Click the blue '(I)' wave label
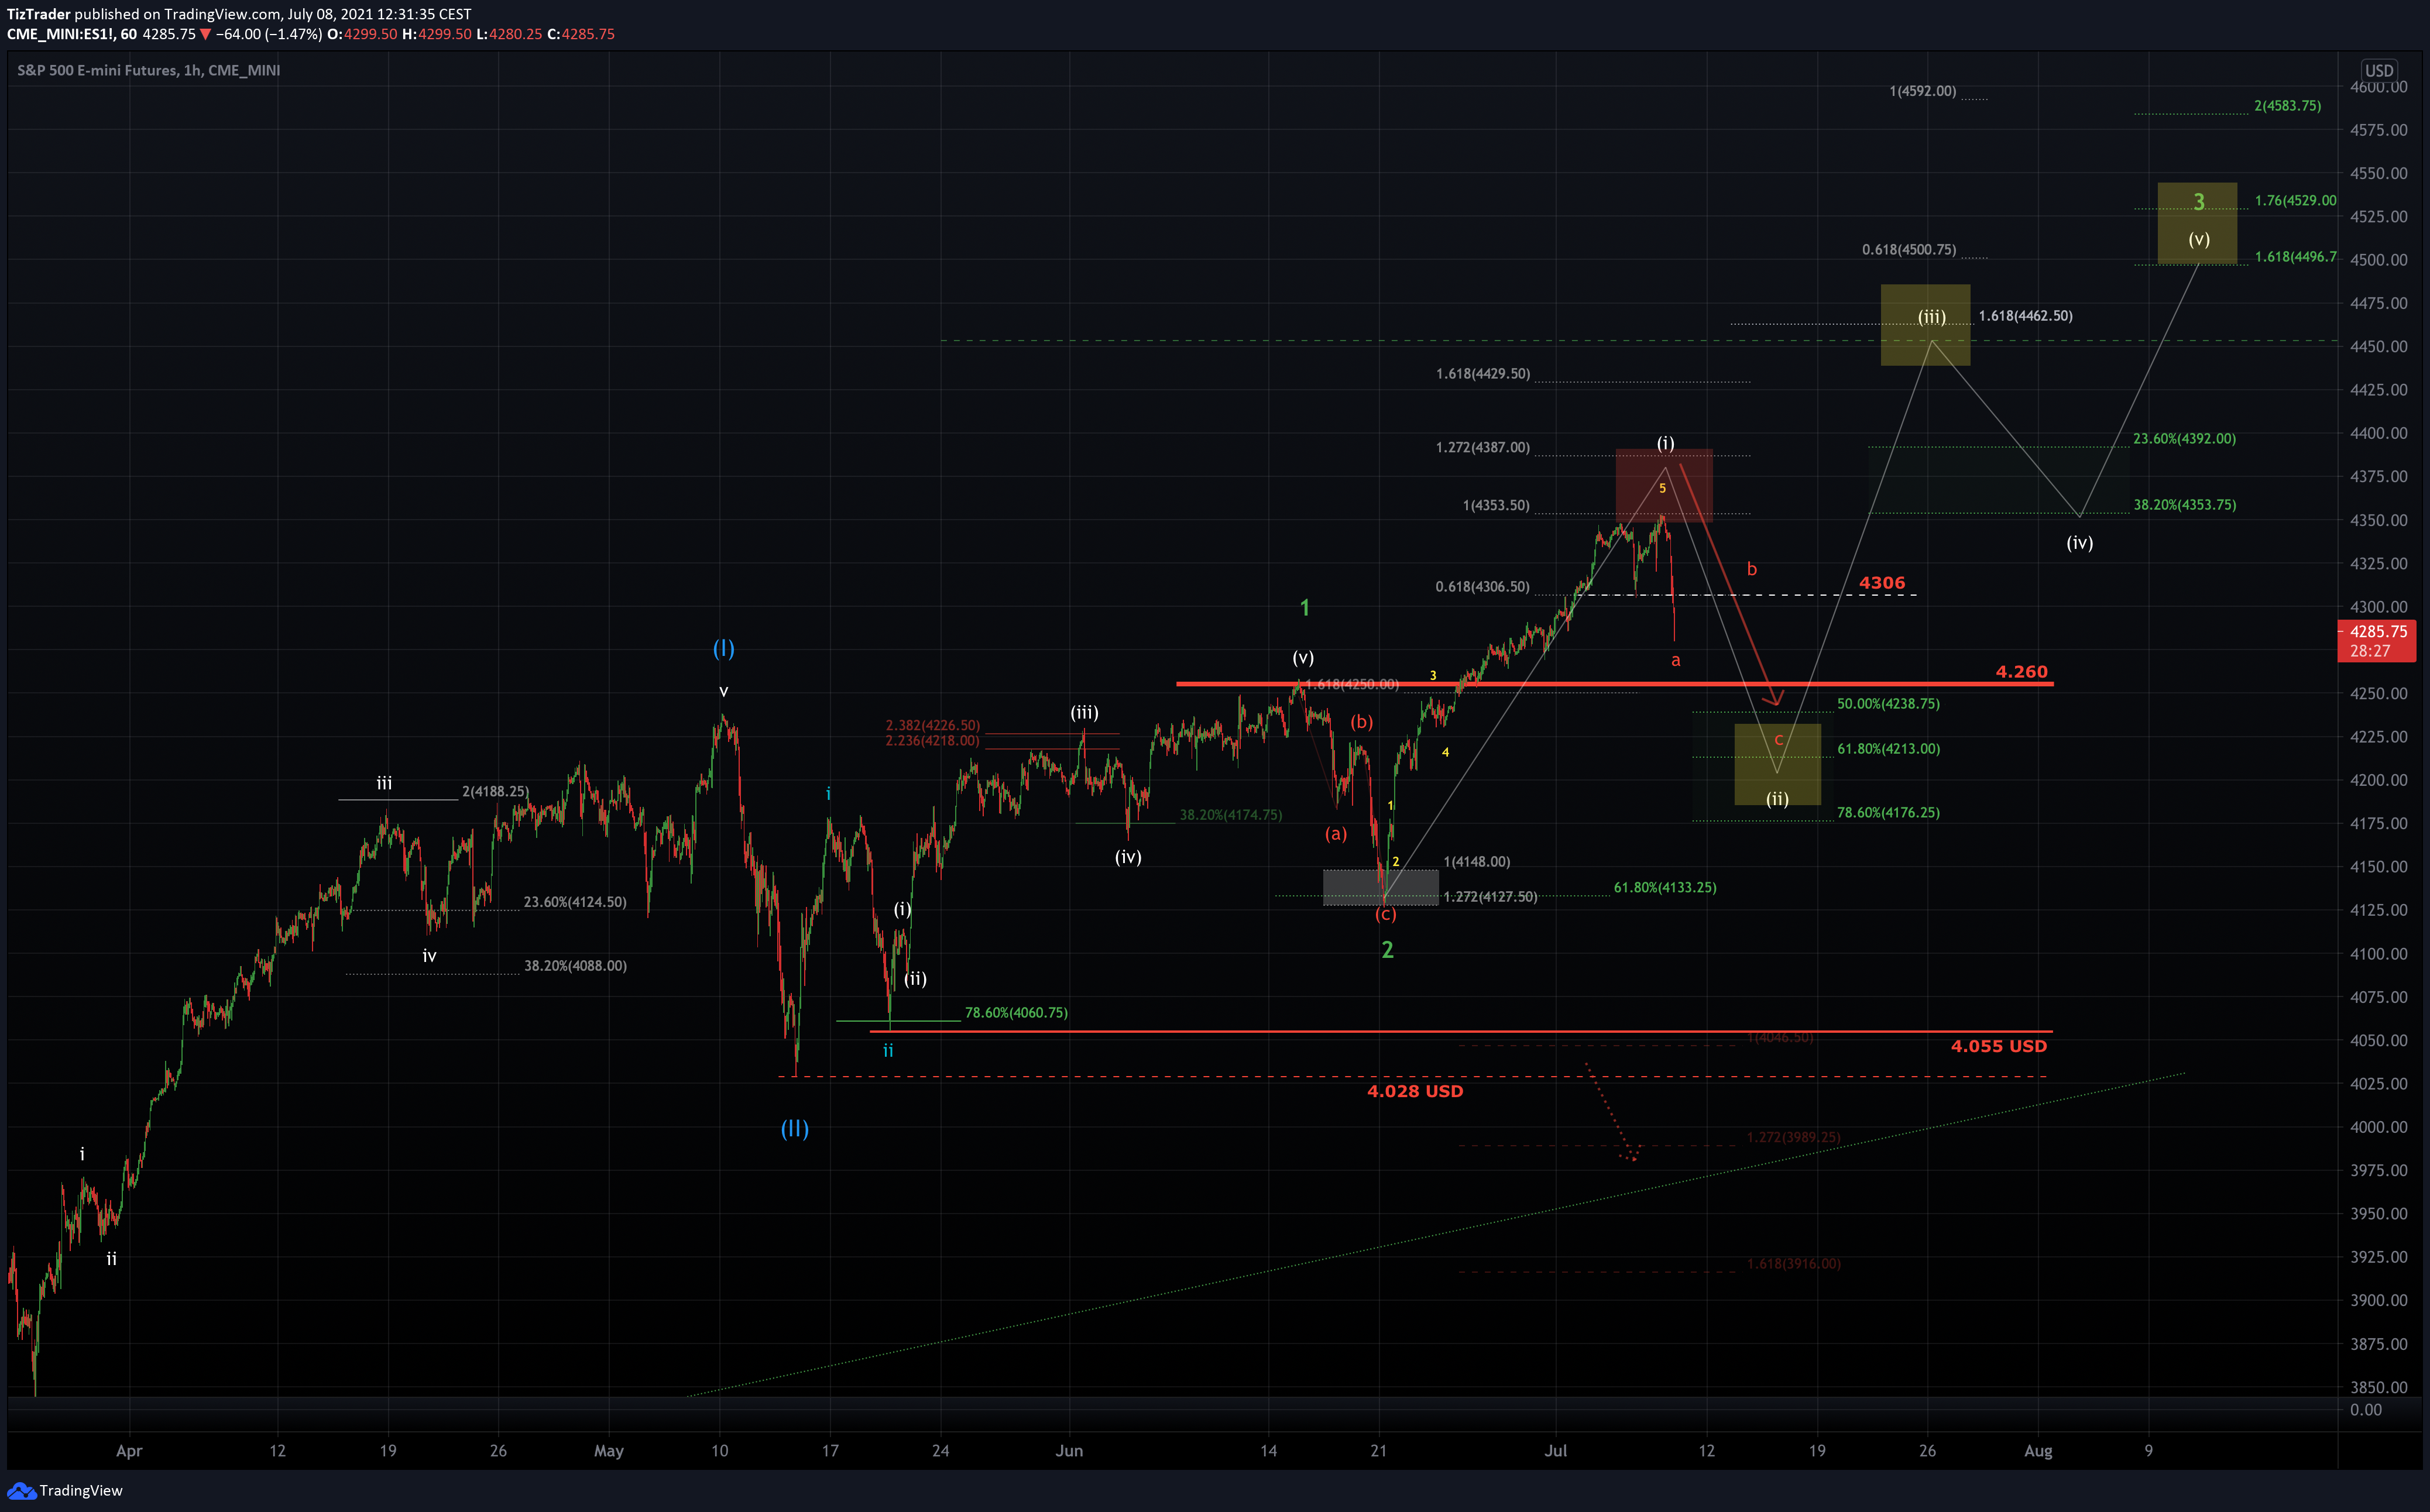Image resolution: width=2430 pixels, height=1512 pixels. tap(723, 648)
